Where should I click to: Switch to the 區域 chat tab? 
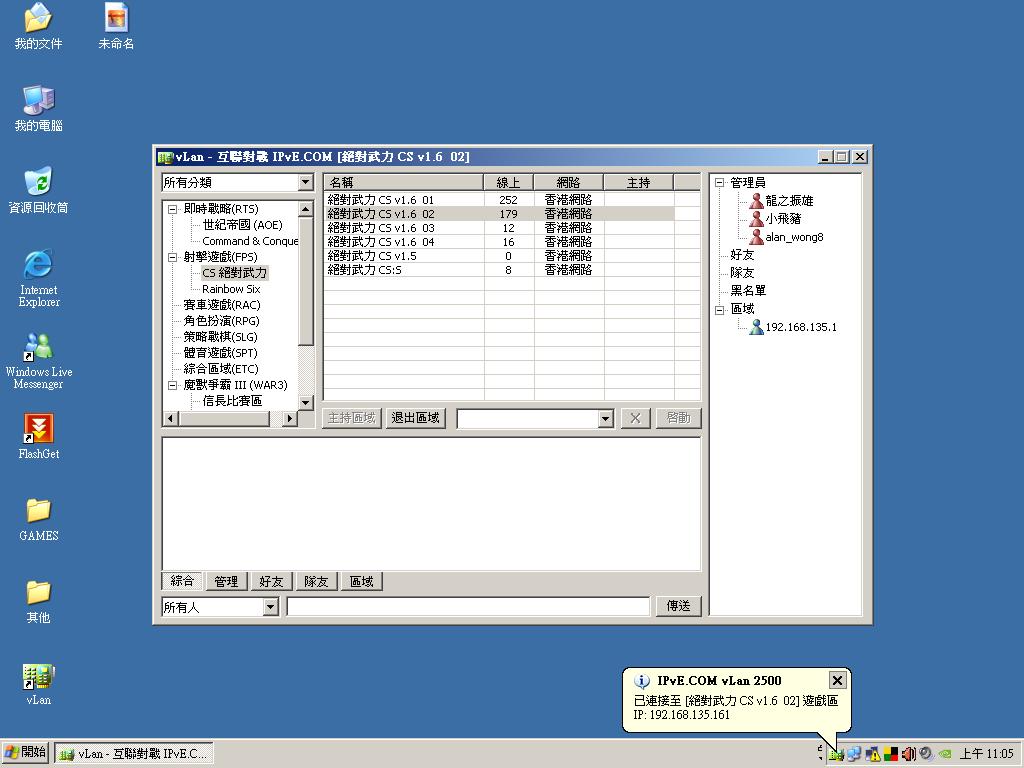361,581
